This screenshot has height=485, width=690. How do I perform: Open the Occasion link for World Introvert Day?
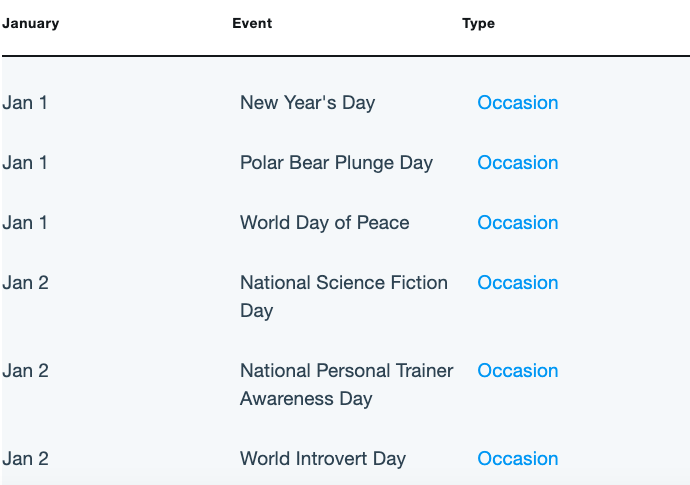(x=518, y=459)
